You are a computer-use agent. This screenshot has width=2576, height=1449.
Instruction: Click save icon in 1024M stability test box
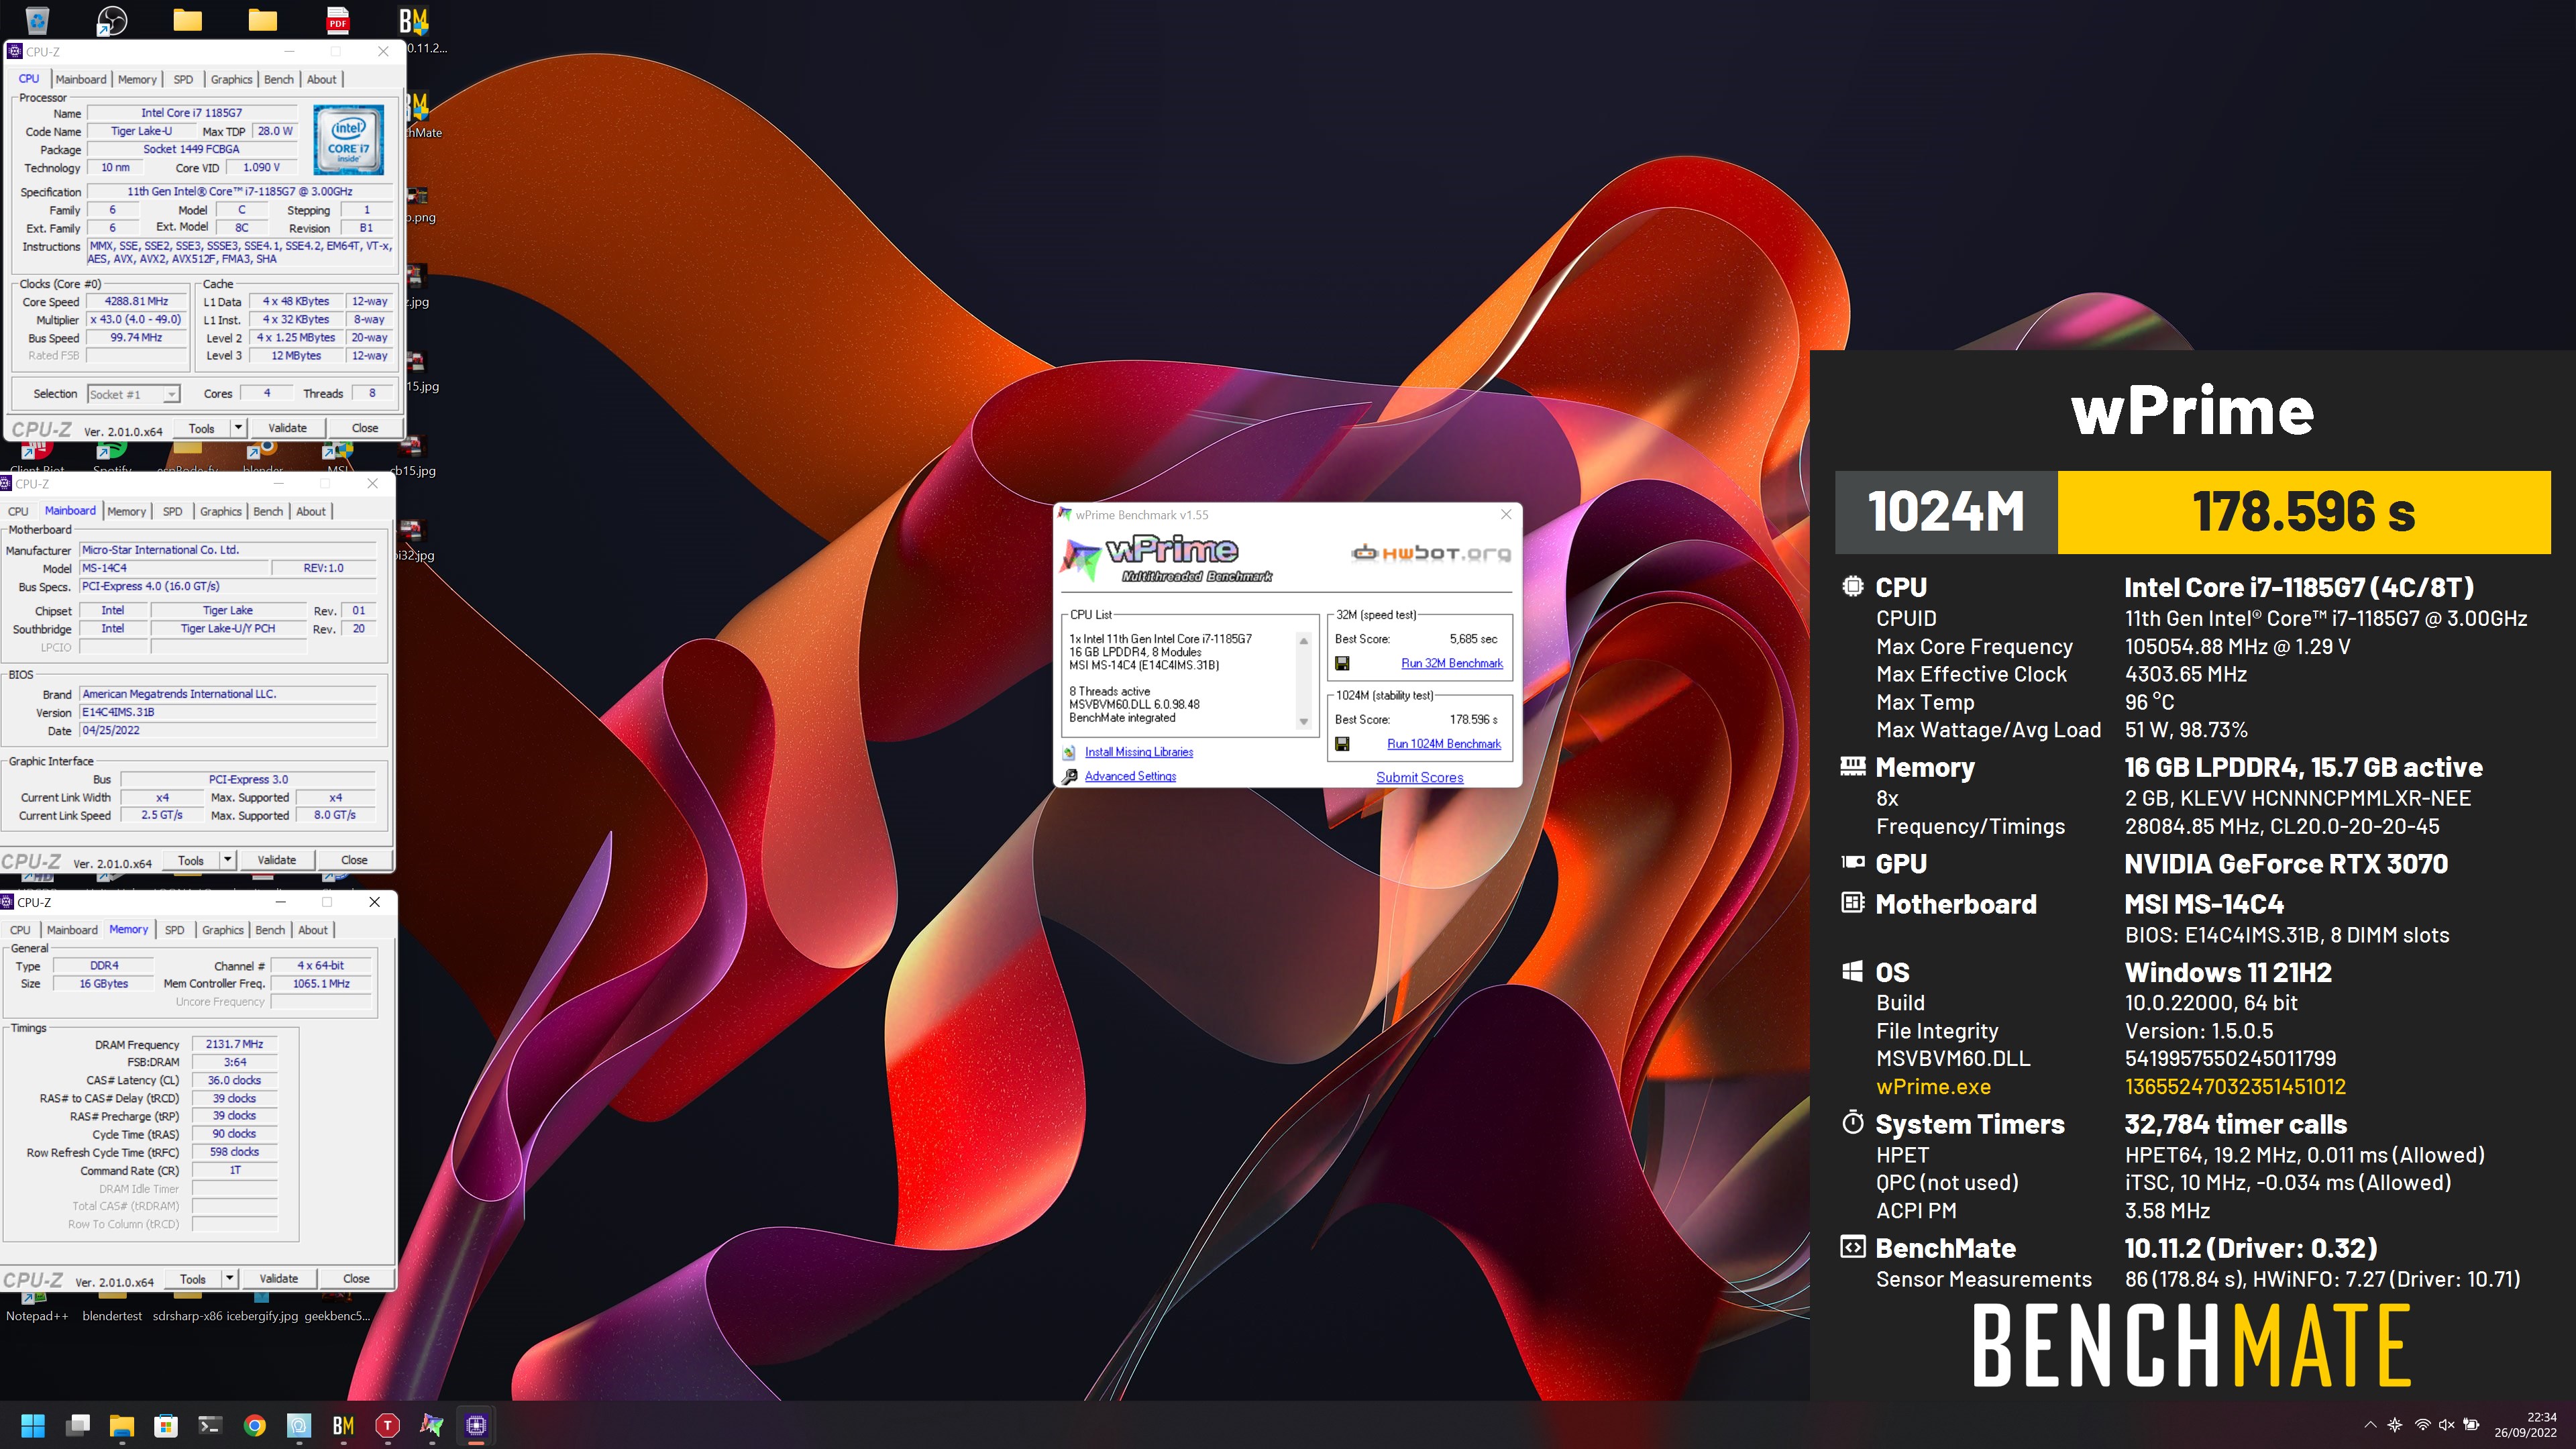pos(1342,744)
